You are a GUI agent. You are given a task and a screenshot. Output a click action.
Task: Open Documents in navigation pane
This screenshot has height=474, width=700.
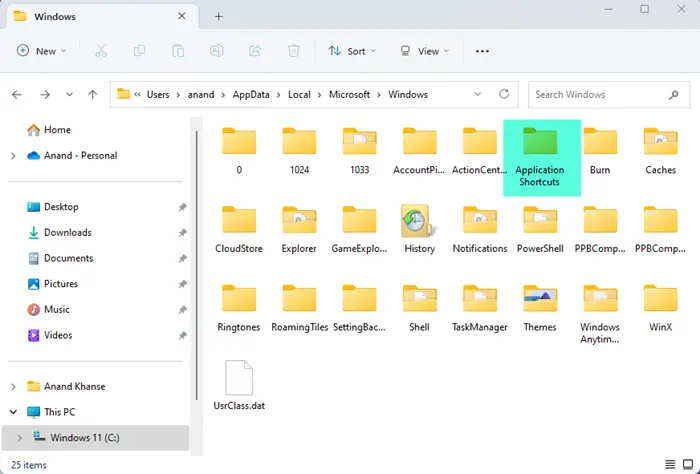(60, 258)
